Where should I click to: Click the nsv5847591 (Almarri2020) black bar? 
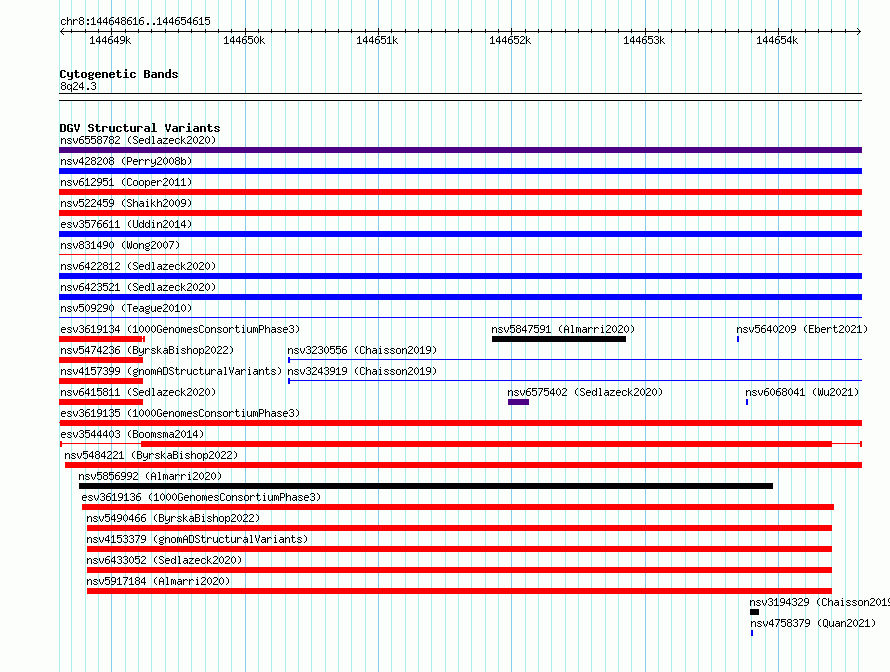[559, 339]
